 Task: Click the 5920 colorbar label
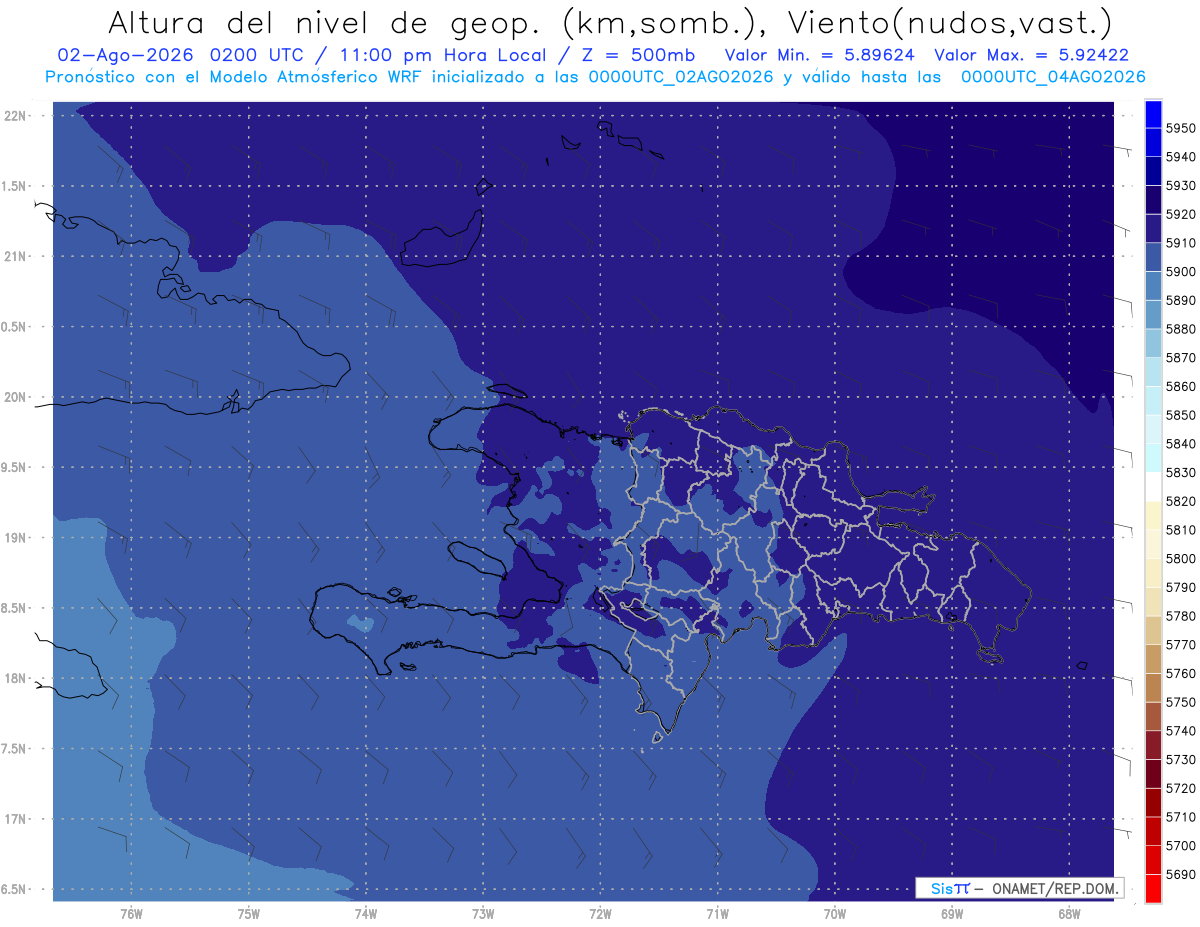pyautogui.click(x=1181, y=215)
